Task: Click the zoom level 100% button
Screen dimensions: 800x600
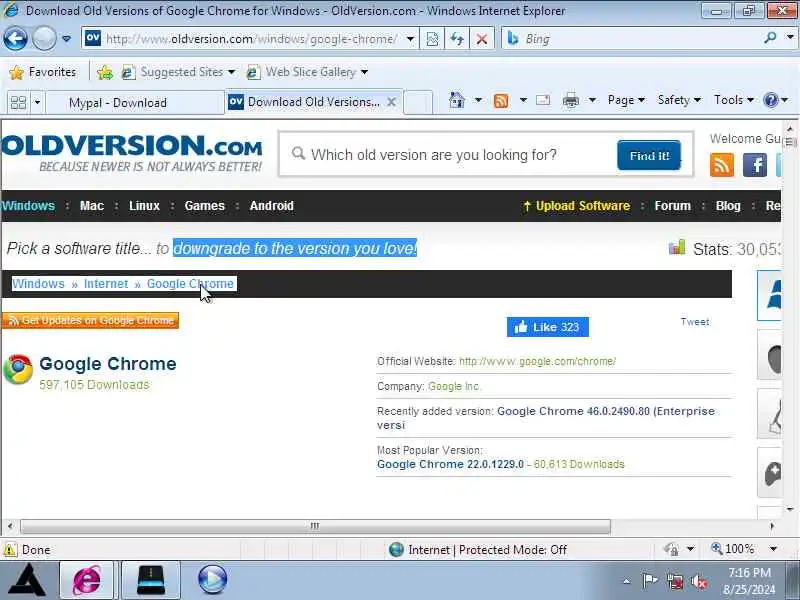Action: 733,549
